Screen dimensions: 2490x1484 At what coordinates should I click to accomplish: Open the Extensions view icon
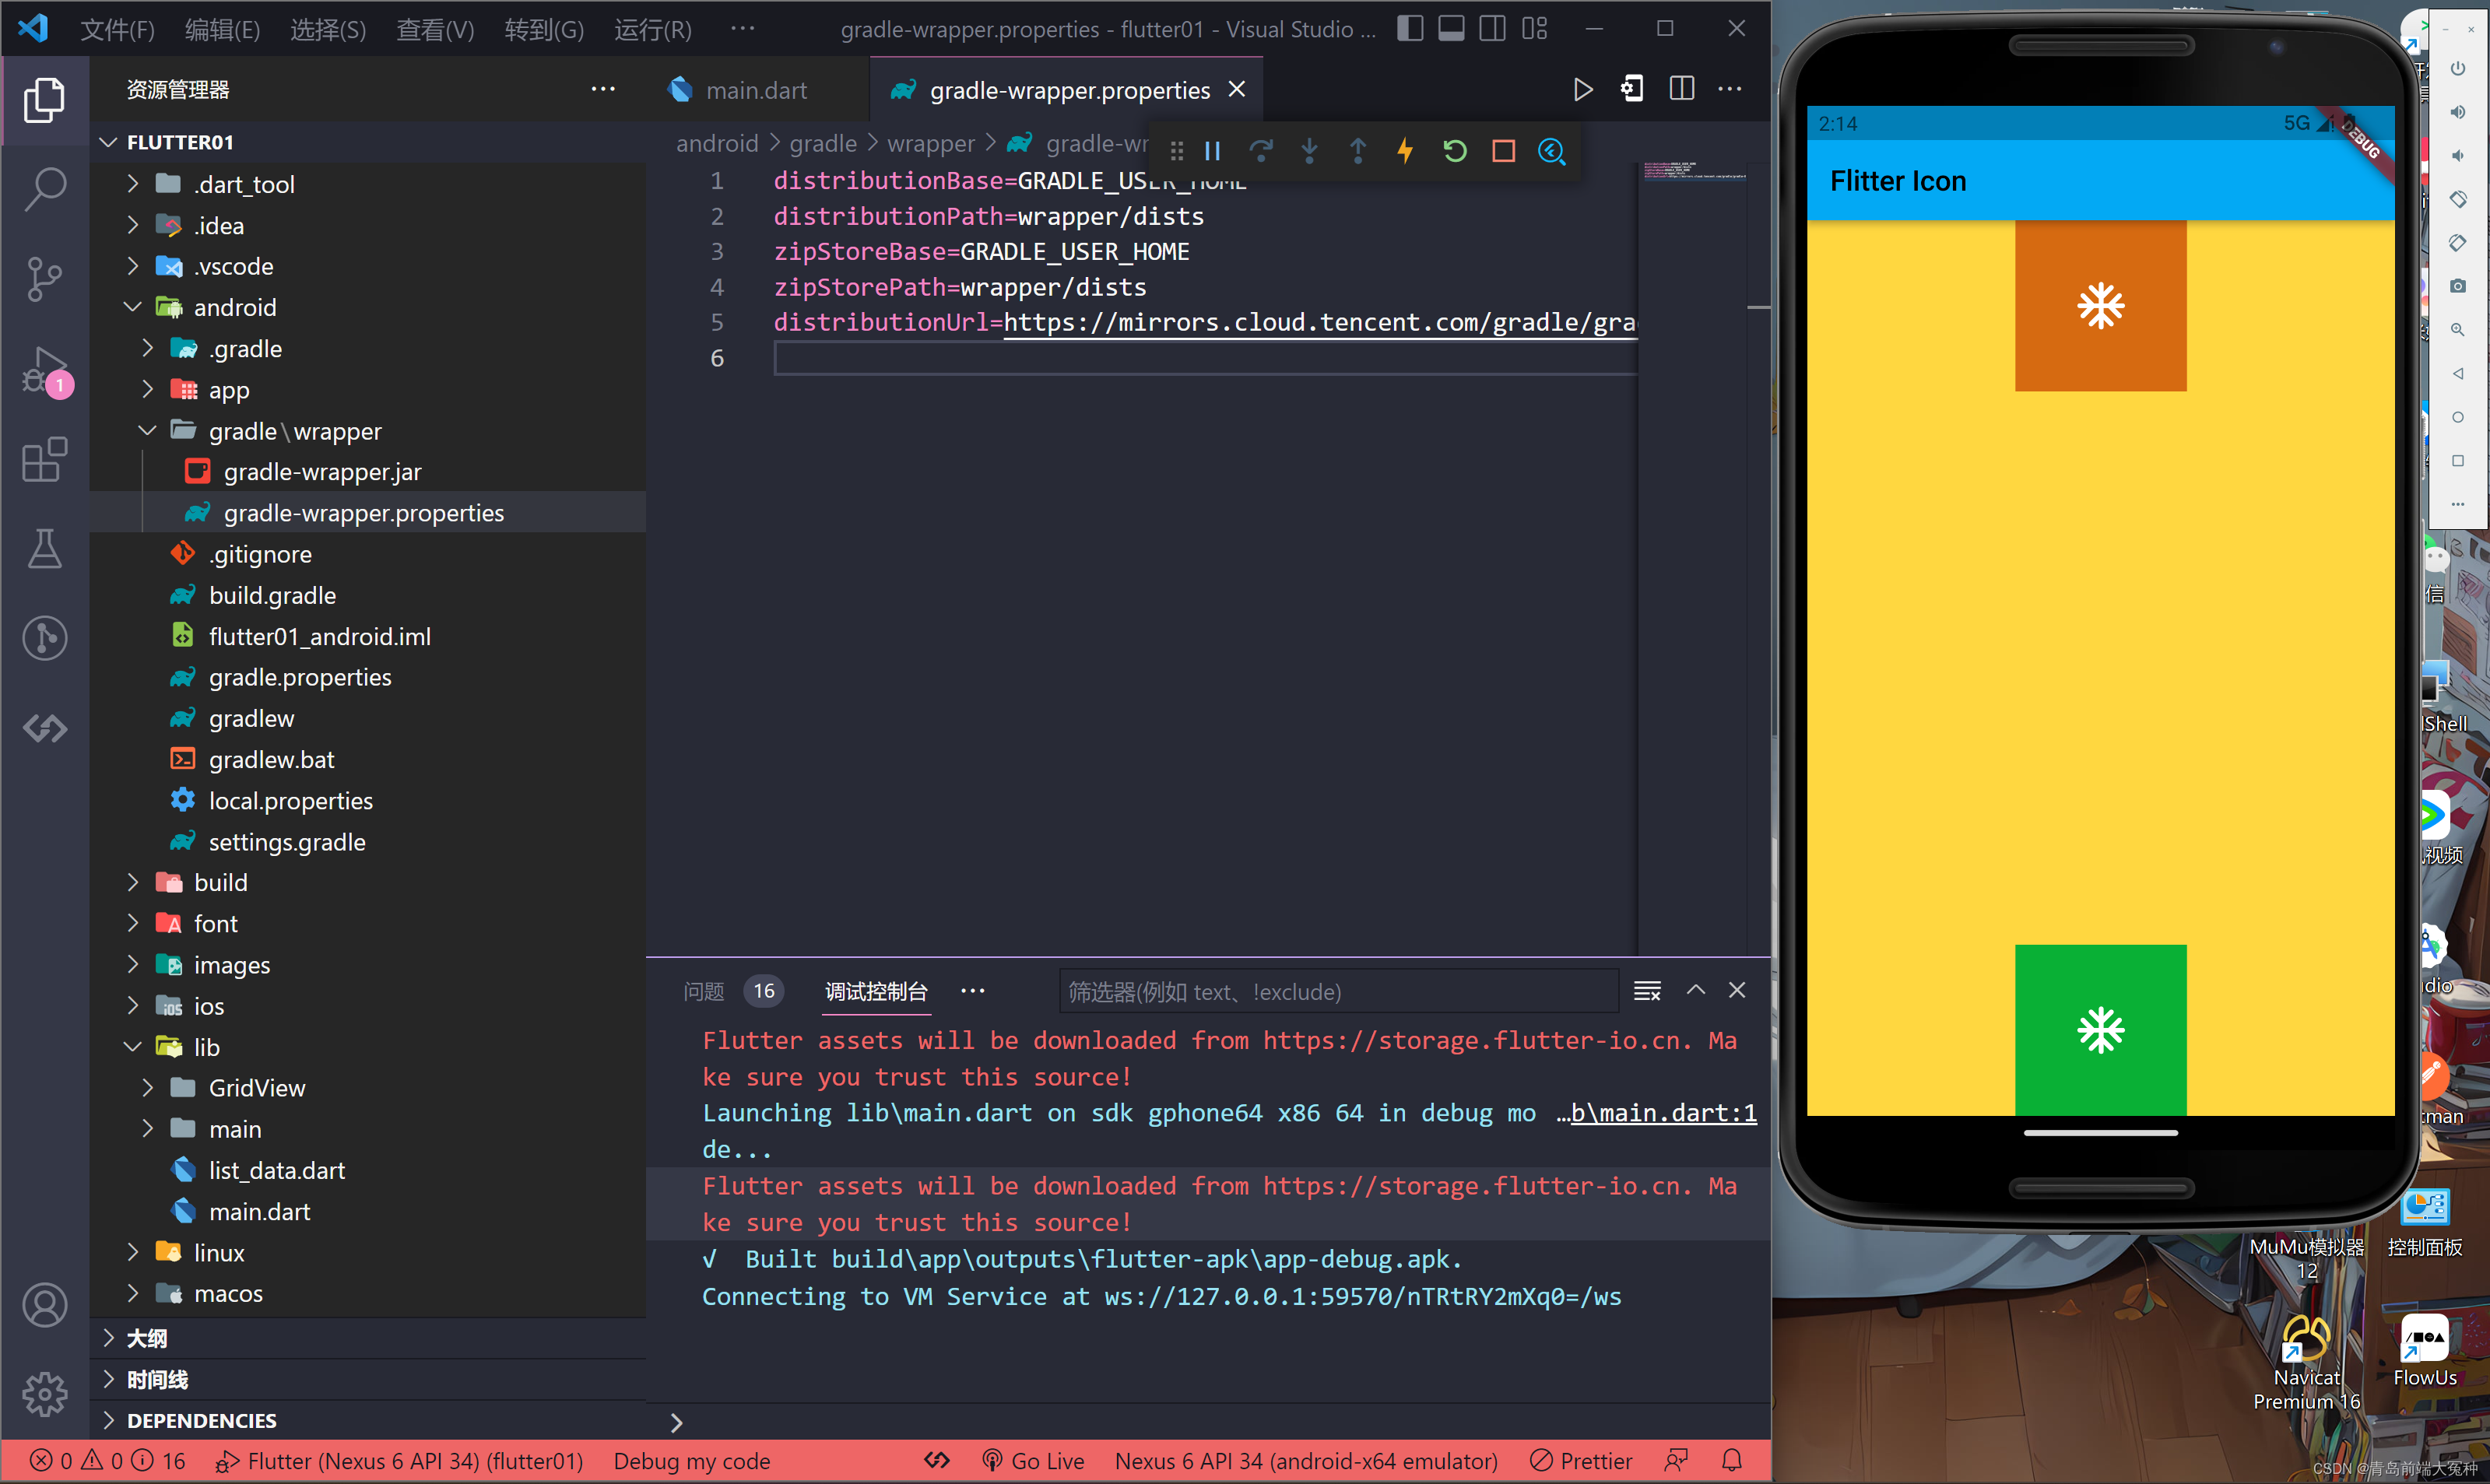(44, 460)
